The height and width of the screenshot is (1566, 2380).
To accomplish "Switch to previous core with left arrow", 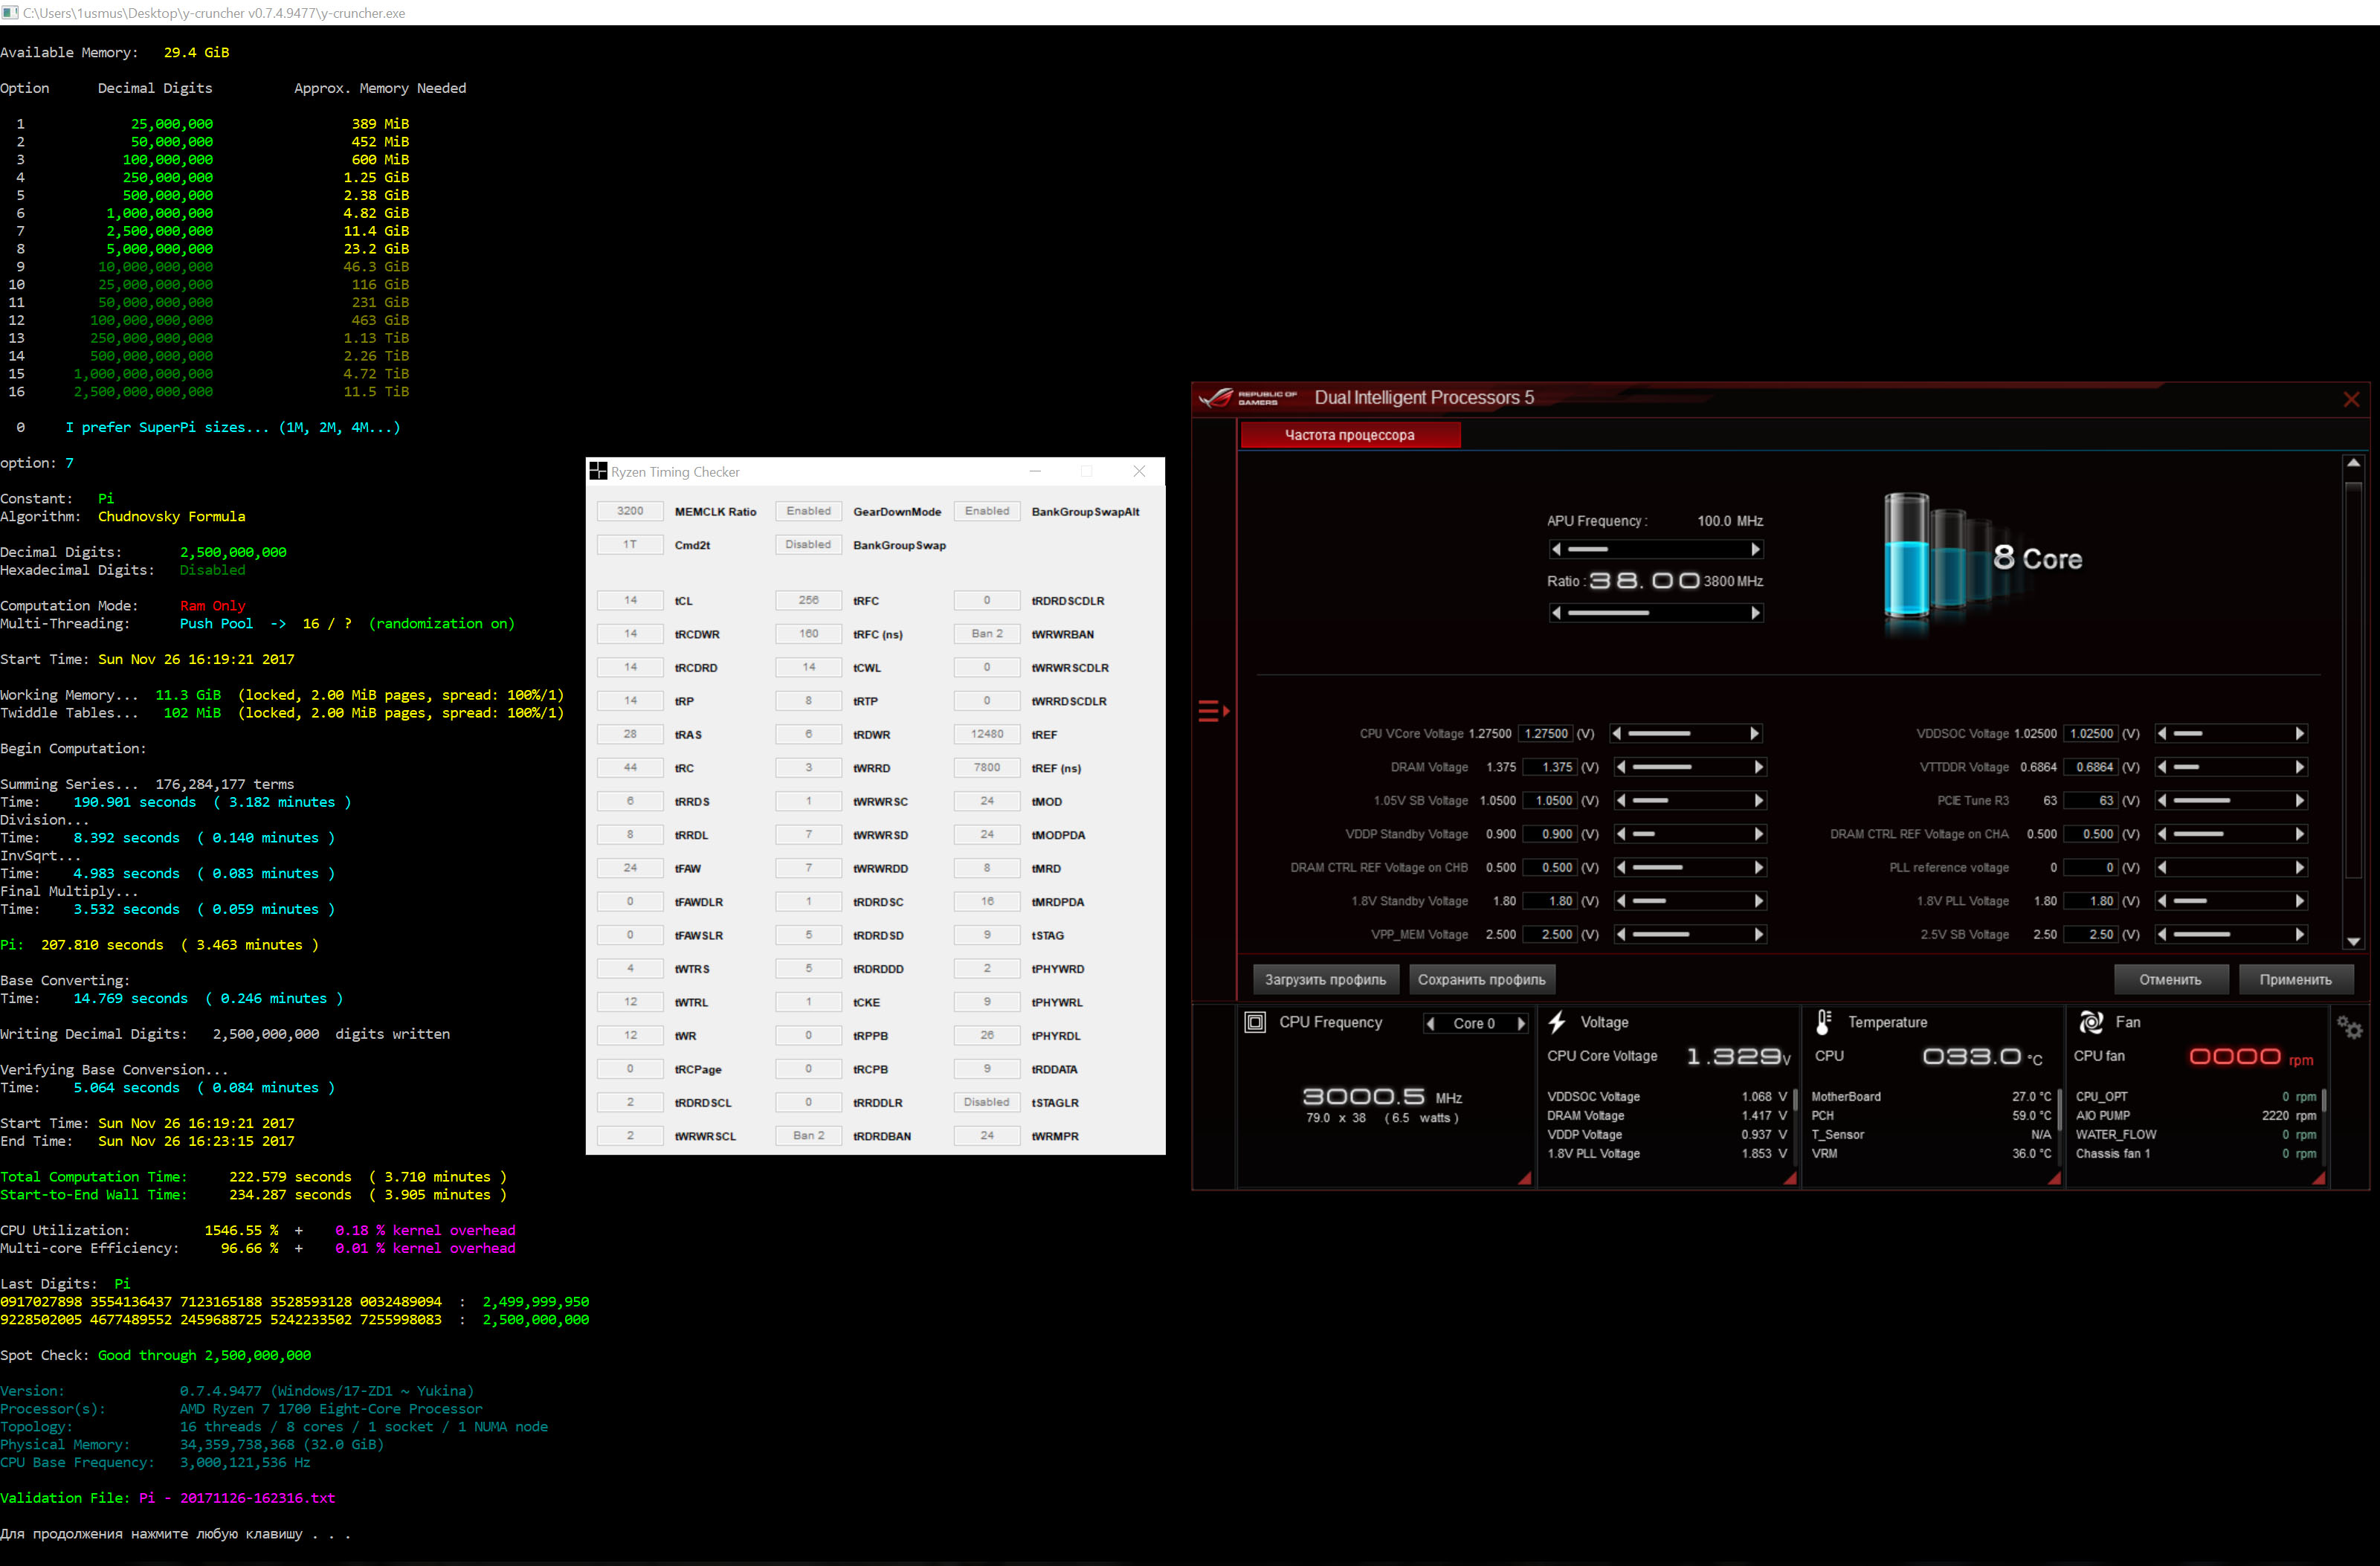I will pos(1431,1023).
